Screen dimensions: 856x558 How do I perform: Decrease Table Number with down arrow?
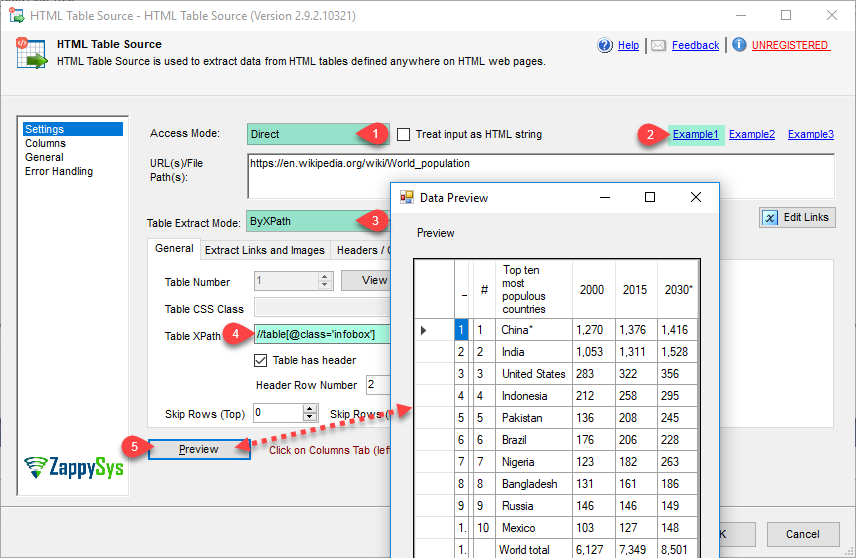324,286
